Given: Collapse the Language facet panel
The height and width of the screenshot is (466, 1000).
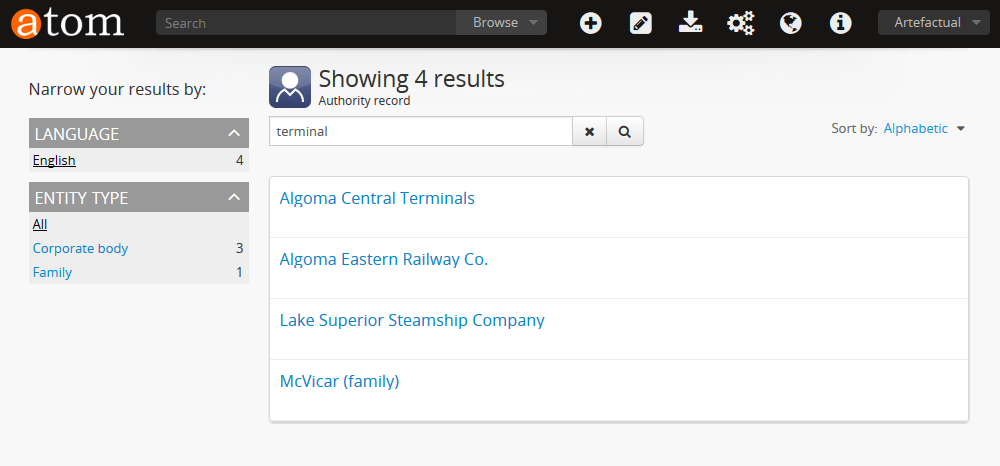Looking at the screenshot, I should pos(234,133).
